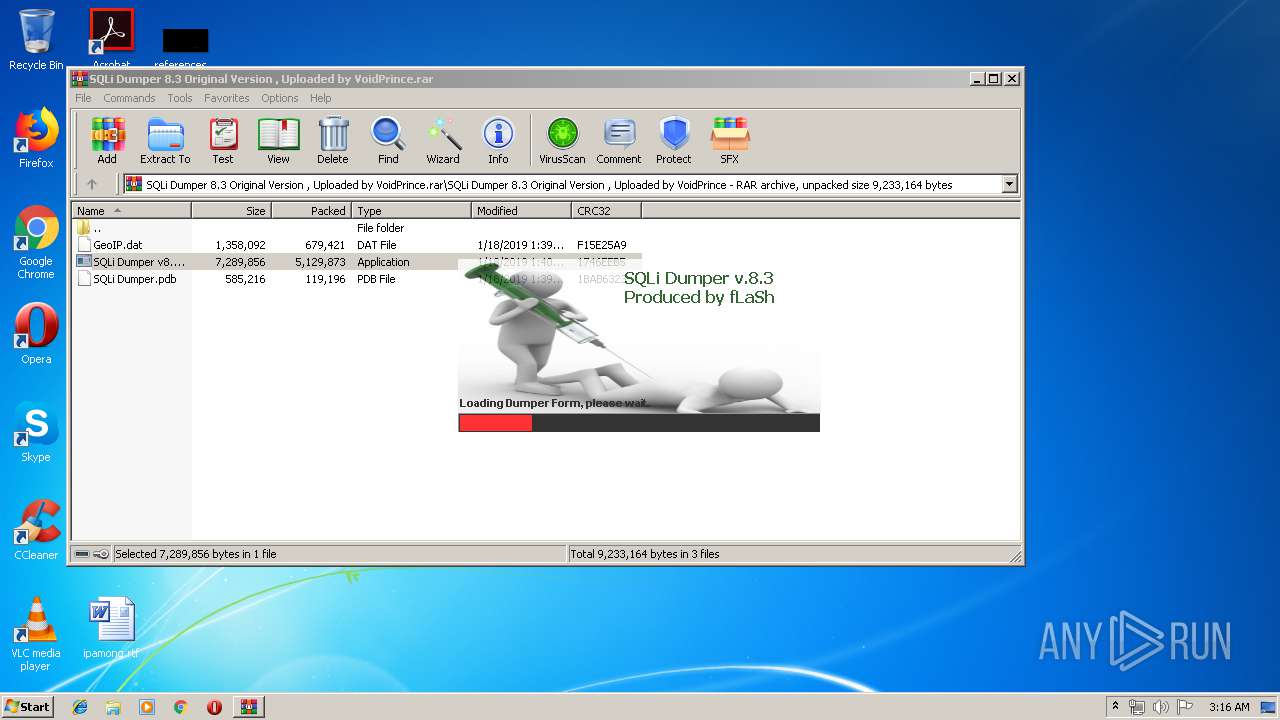1280x720 pixels.
Task: Sort by Modified column header
Action: point(521,211)
